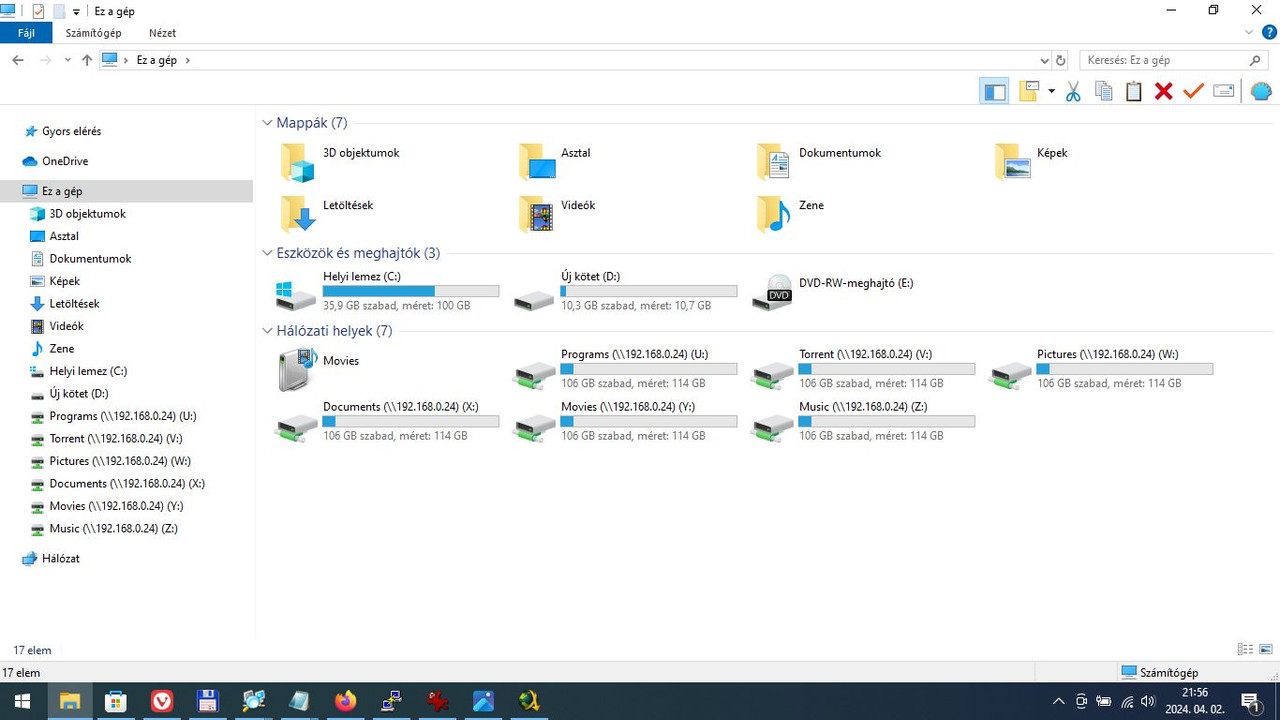The width and height of the screenshot is (1280, 720).
Task: Select Hálózat in navigation pane
Action: [x=60, y=559]
